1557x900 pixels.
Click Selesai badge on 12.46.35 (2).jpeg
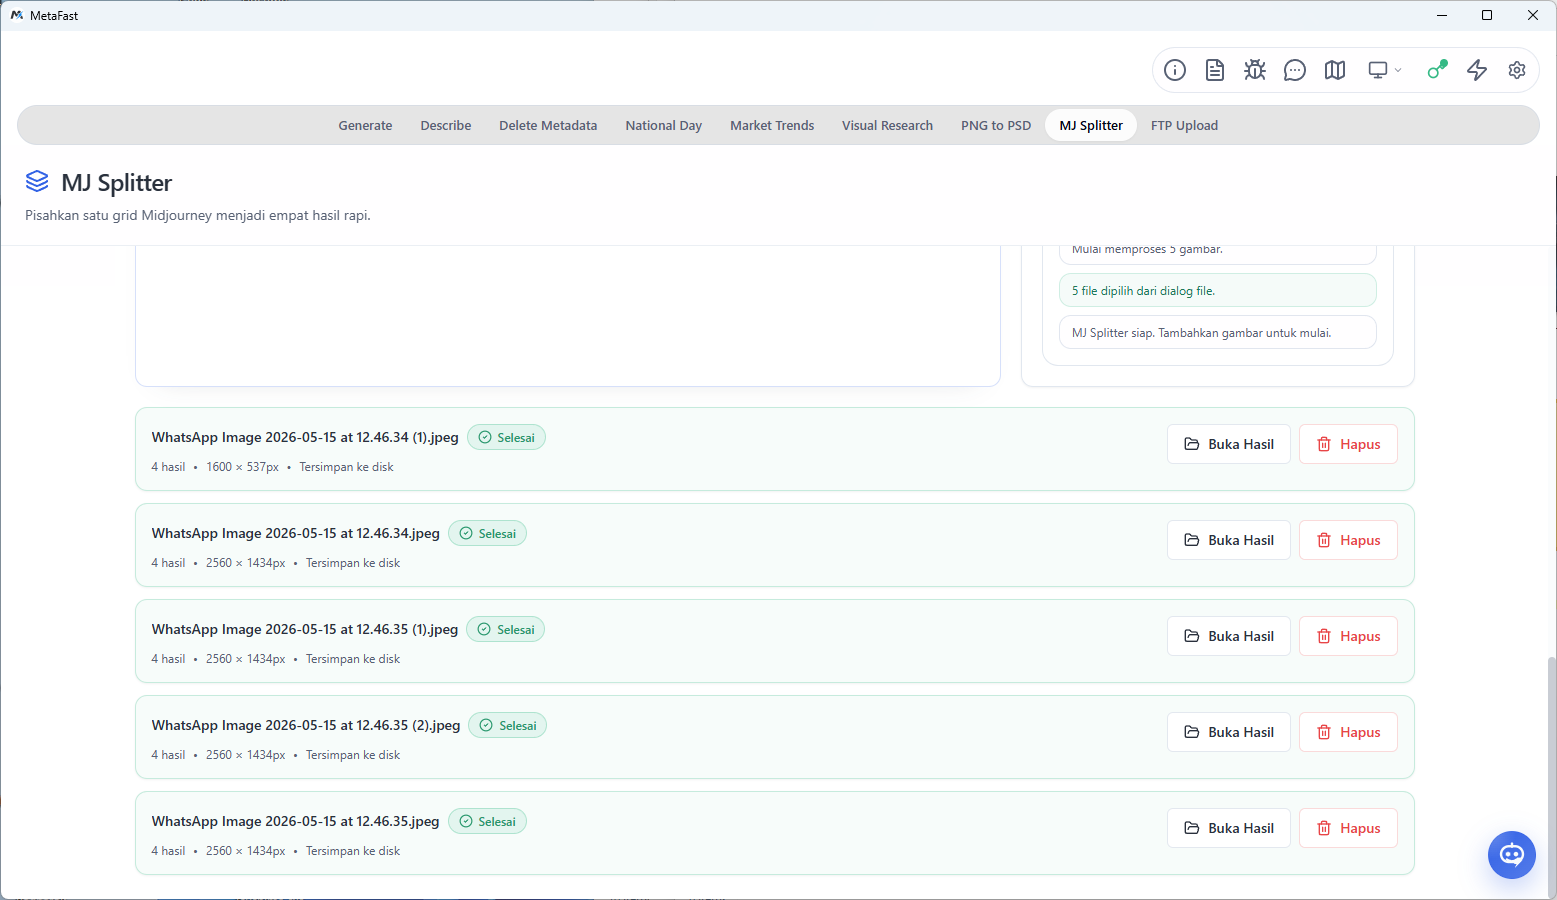tap(508, 725)
